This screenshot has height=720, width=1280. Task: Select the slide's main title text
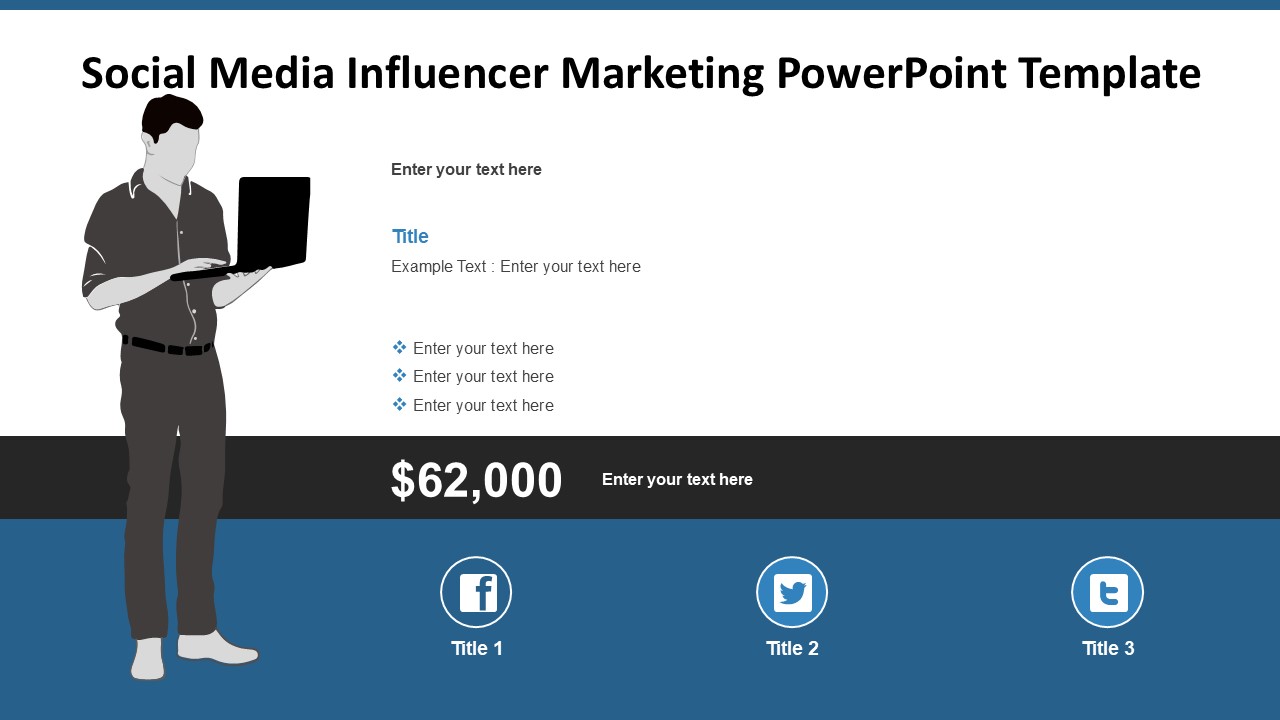point(640,73)
